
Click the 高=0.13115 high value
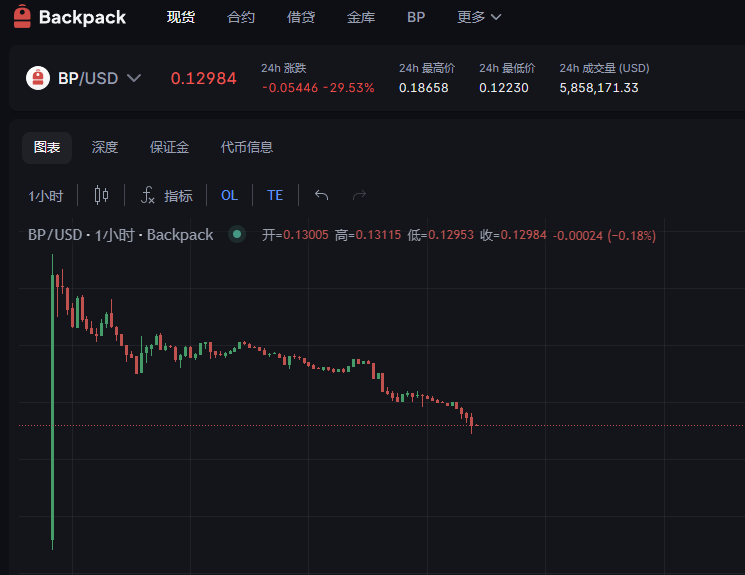pyautogui.click(x=368, y=235)
